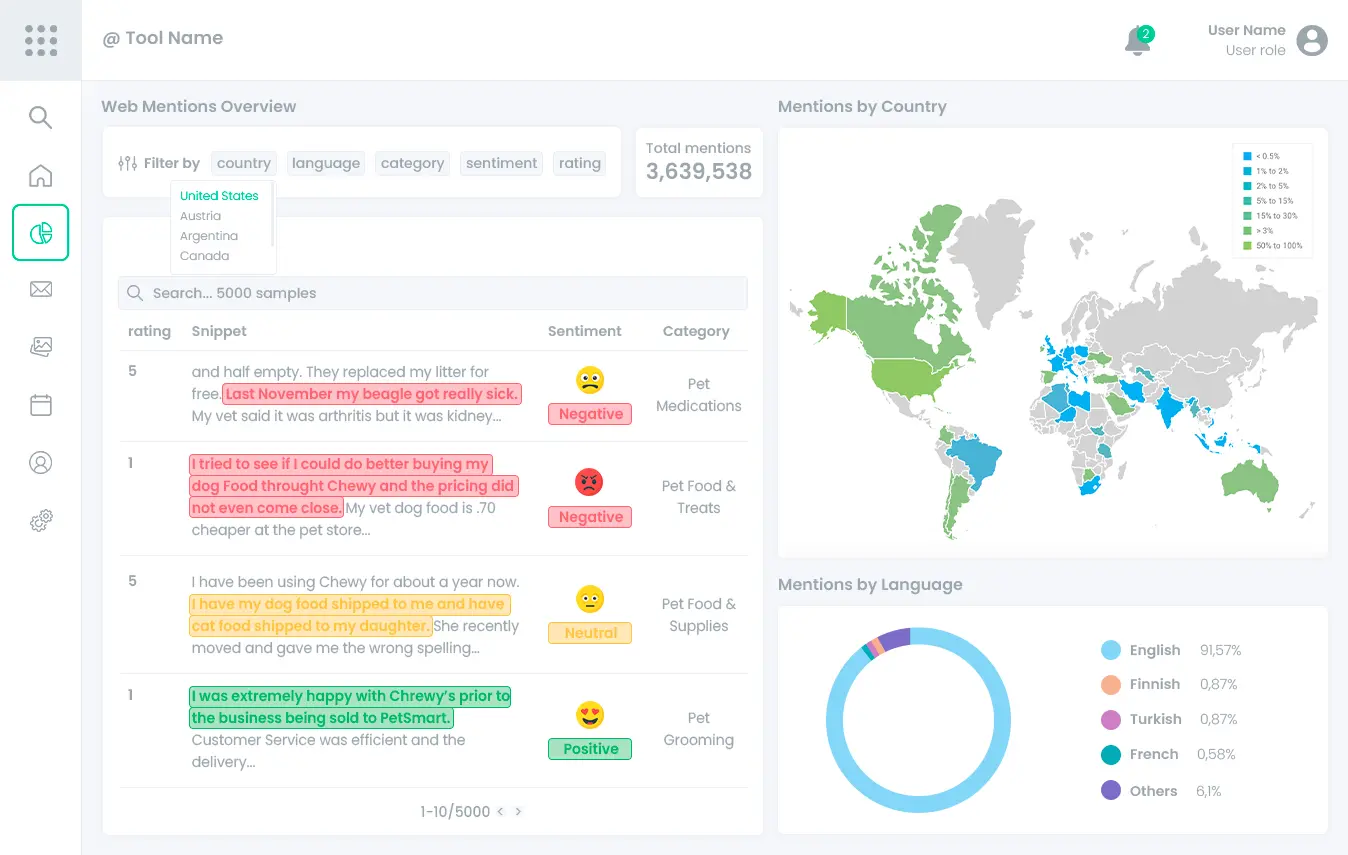Image resolution: width=1348 pixels, height=855 pixels.
Task: Choose Argentina in country list
Action: (x=209, y=236)
